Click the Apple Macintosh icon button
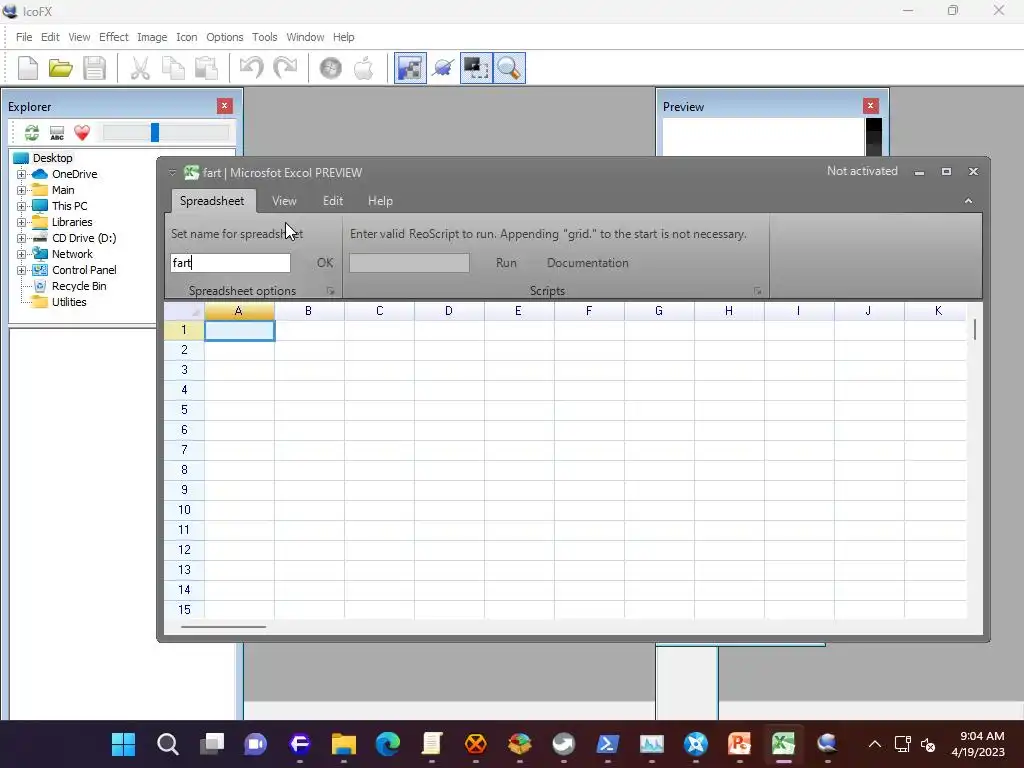1024x768 pixels. 364,68
